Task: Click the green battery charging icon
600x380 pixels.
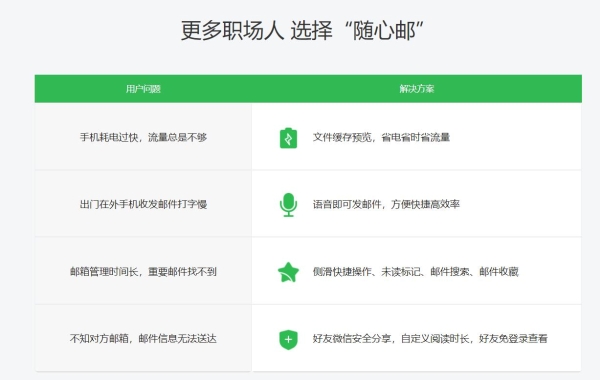Action: coord(289,138)
